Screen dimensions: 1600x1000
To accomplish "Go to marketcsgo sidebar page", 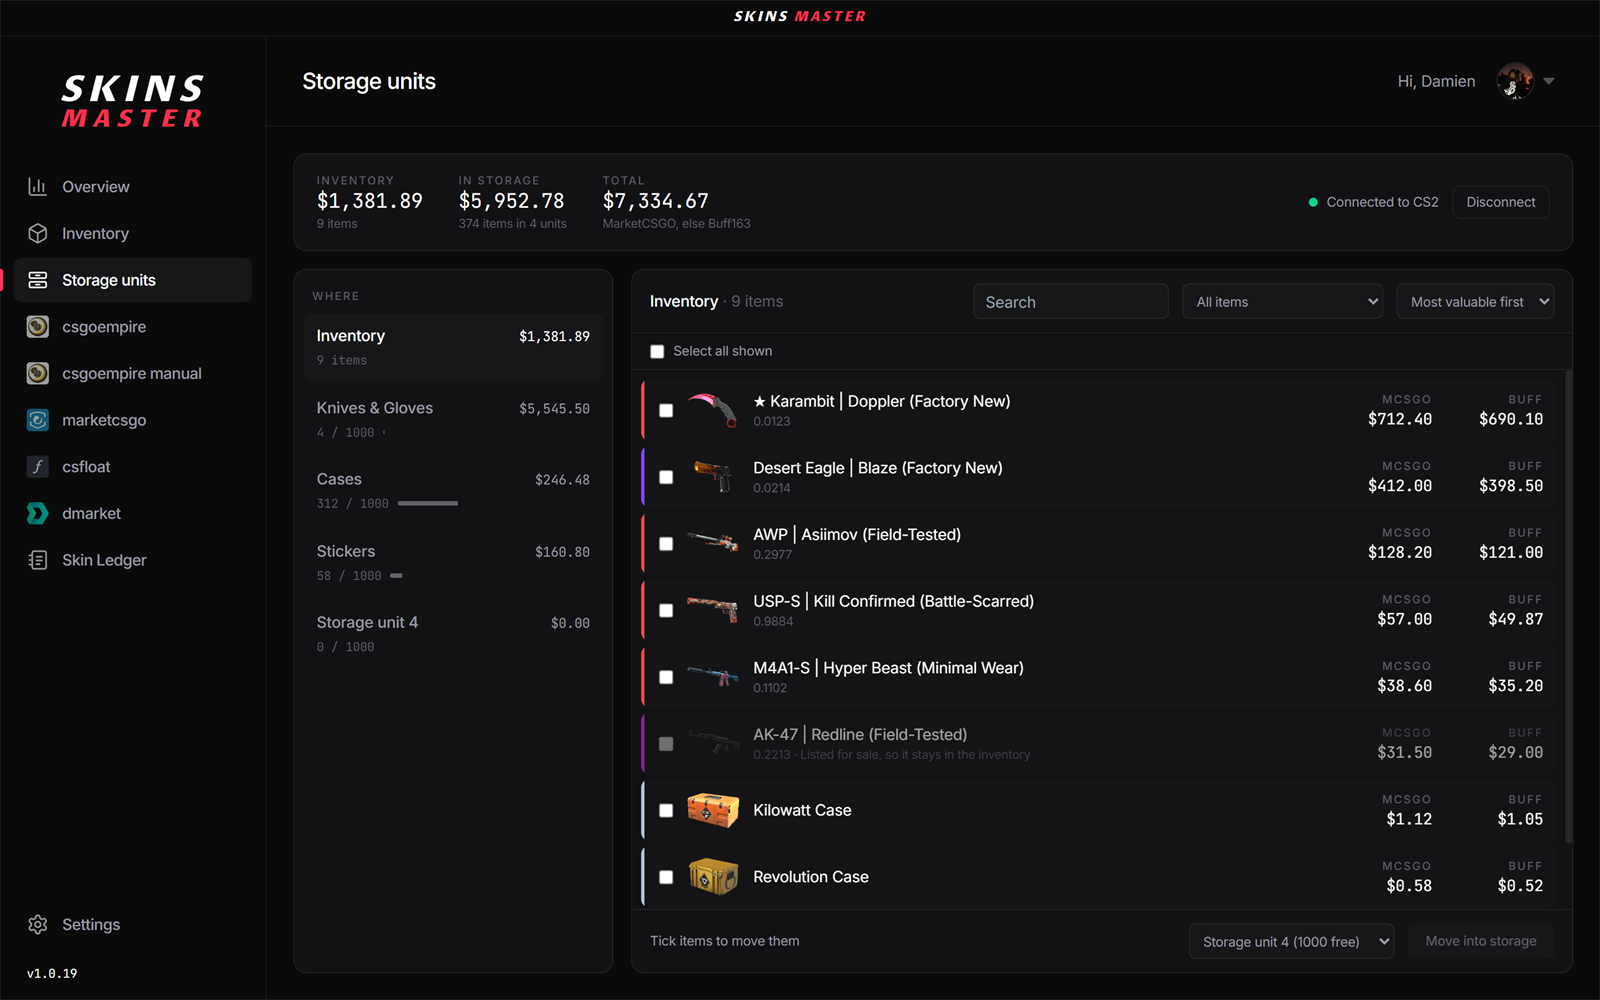I will (132, 420).
